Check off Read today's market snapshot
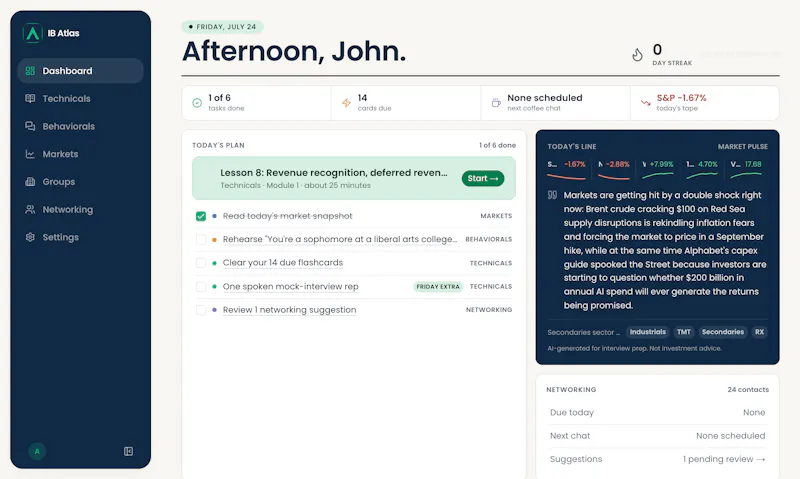 coord(201,216)
